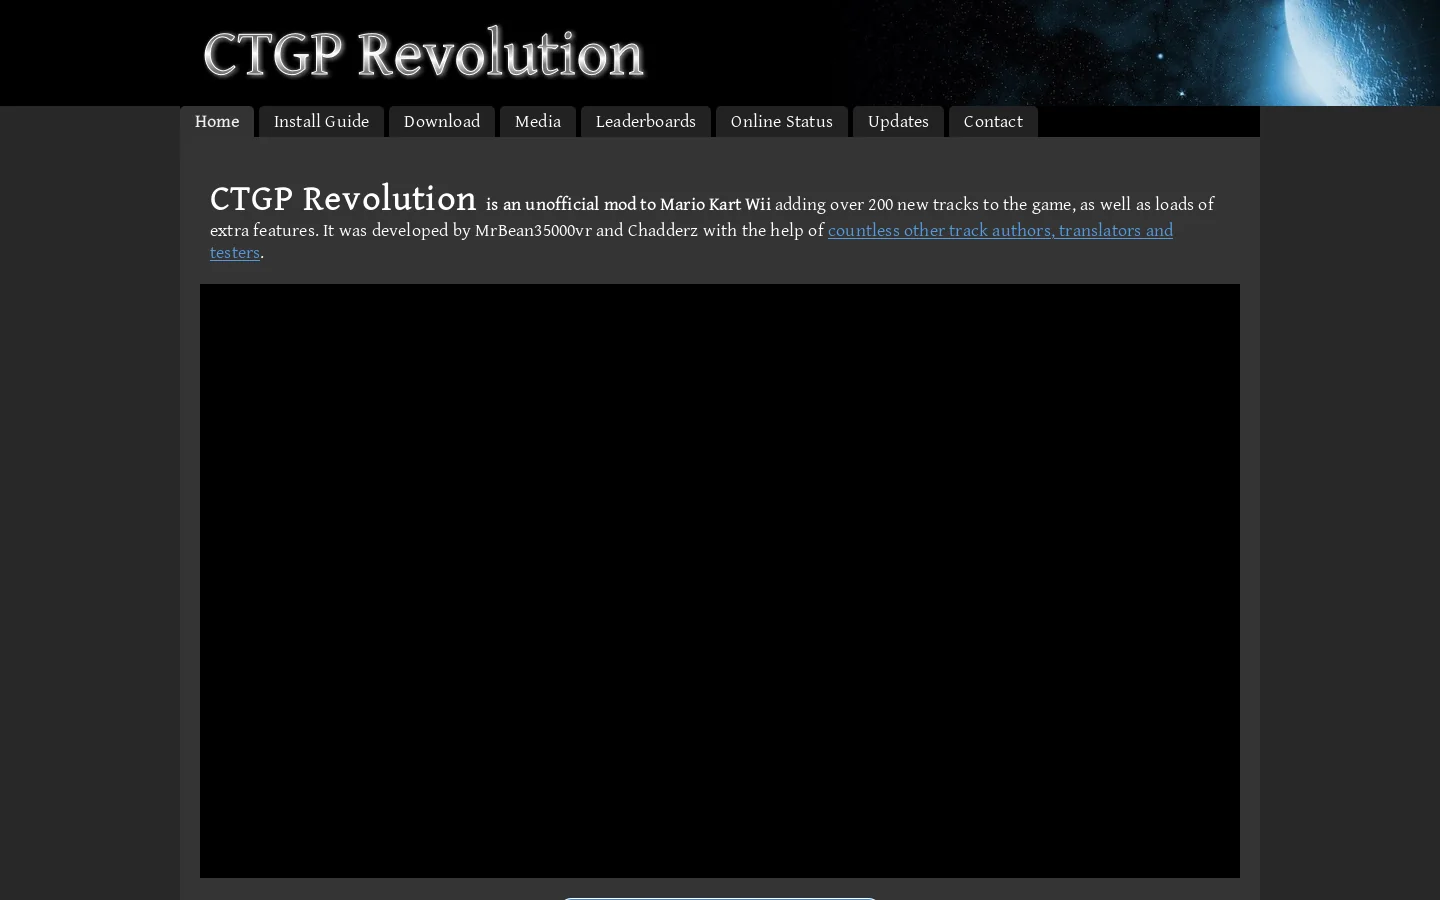Click the "unofficial mod to Mario Kart Wii" text
Screen dimensions: 1440x900
(648, 205)
